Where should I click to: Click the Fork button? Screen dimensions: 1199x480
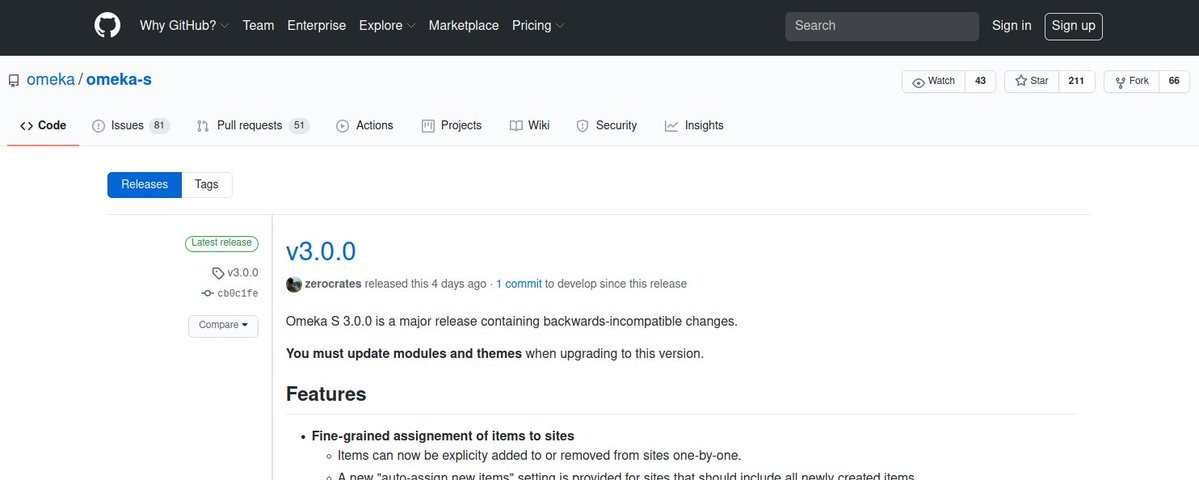click(x=1132, y=82)
